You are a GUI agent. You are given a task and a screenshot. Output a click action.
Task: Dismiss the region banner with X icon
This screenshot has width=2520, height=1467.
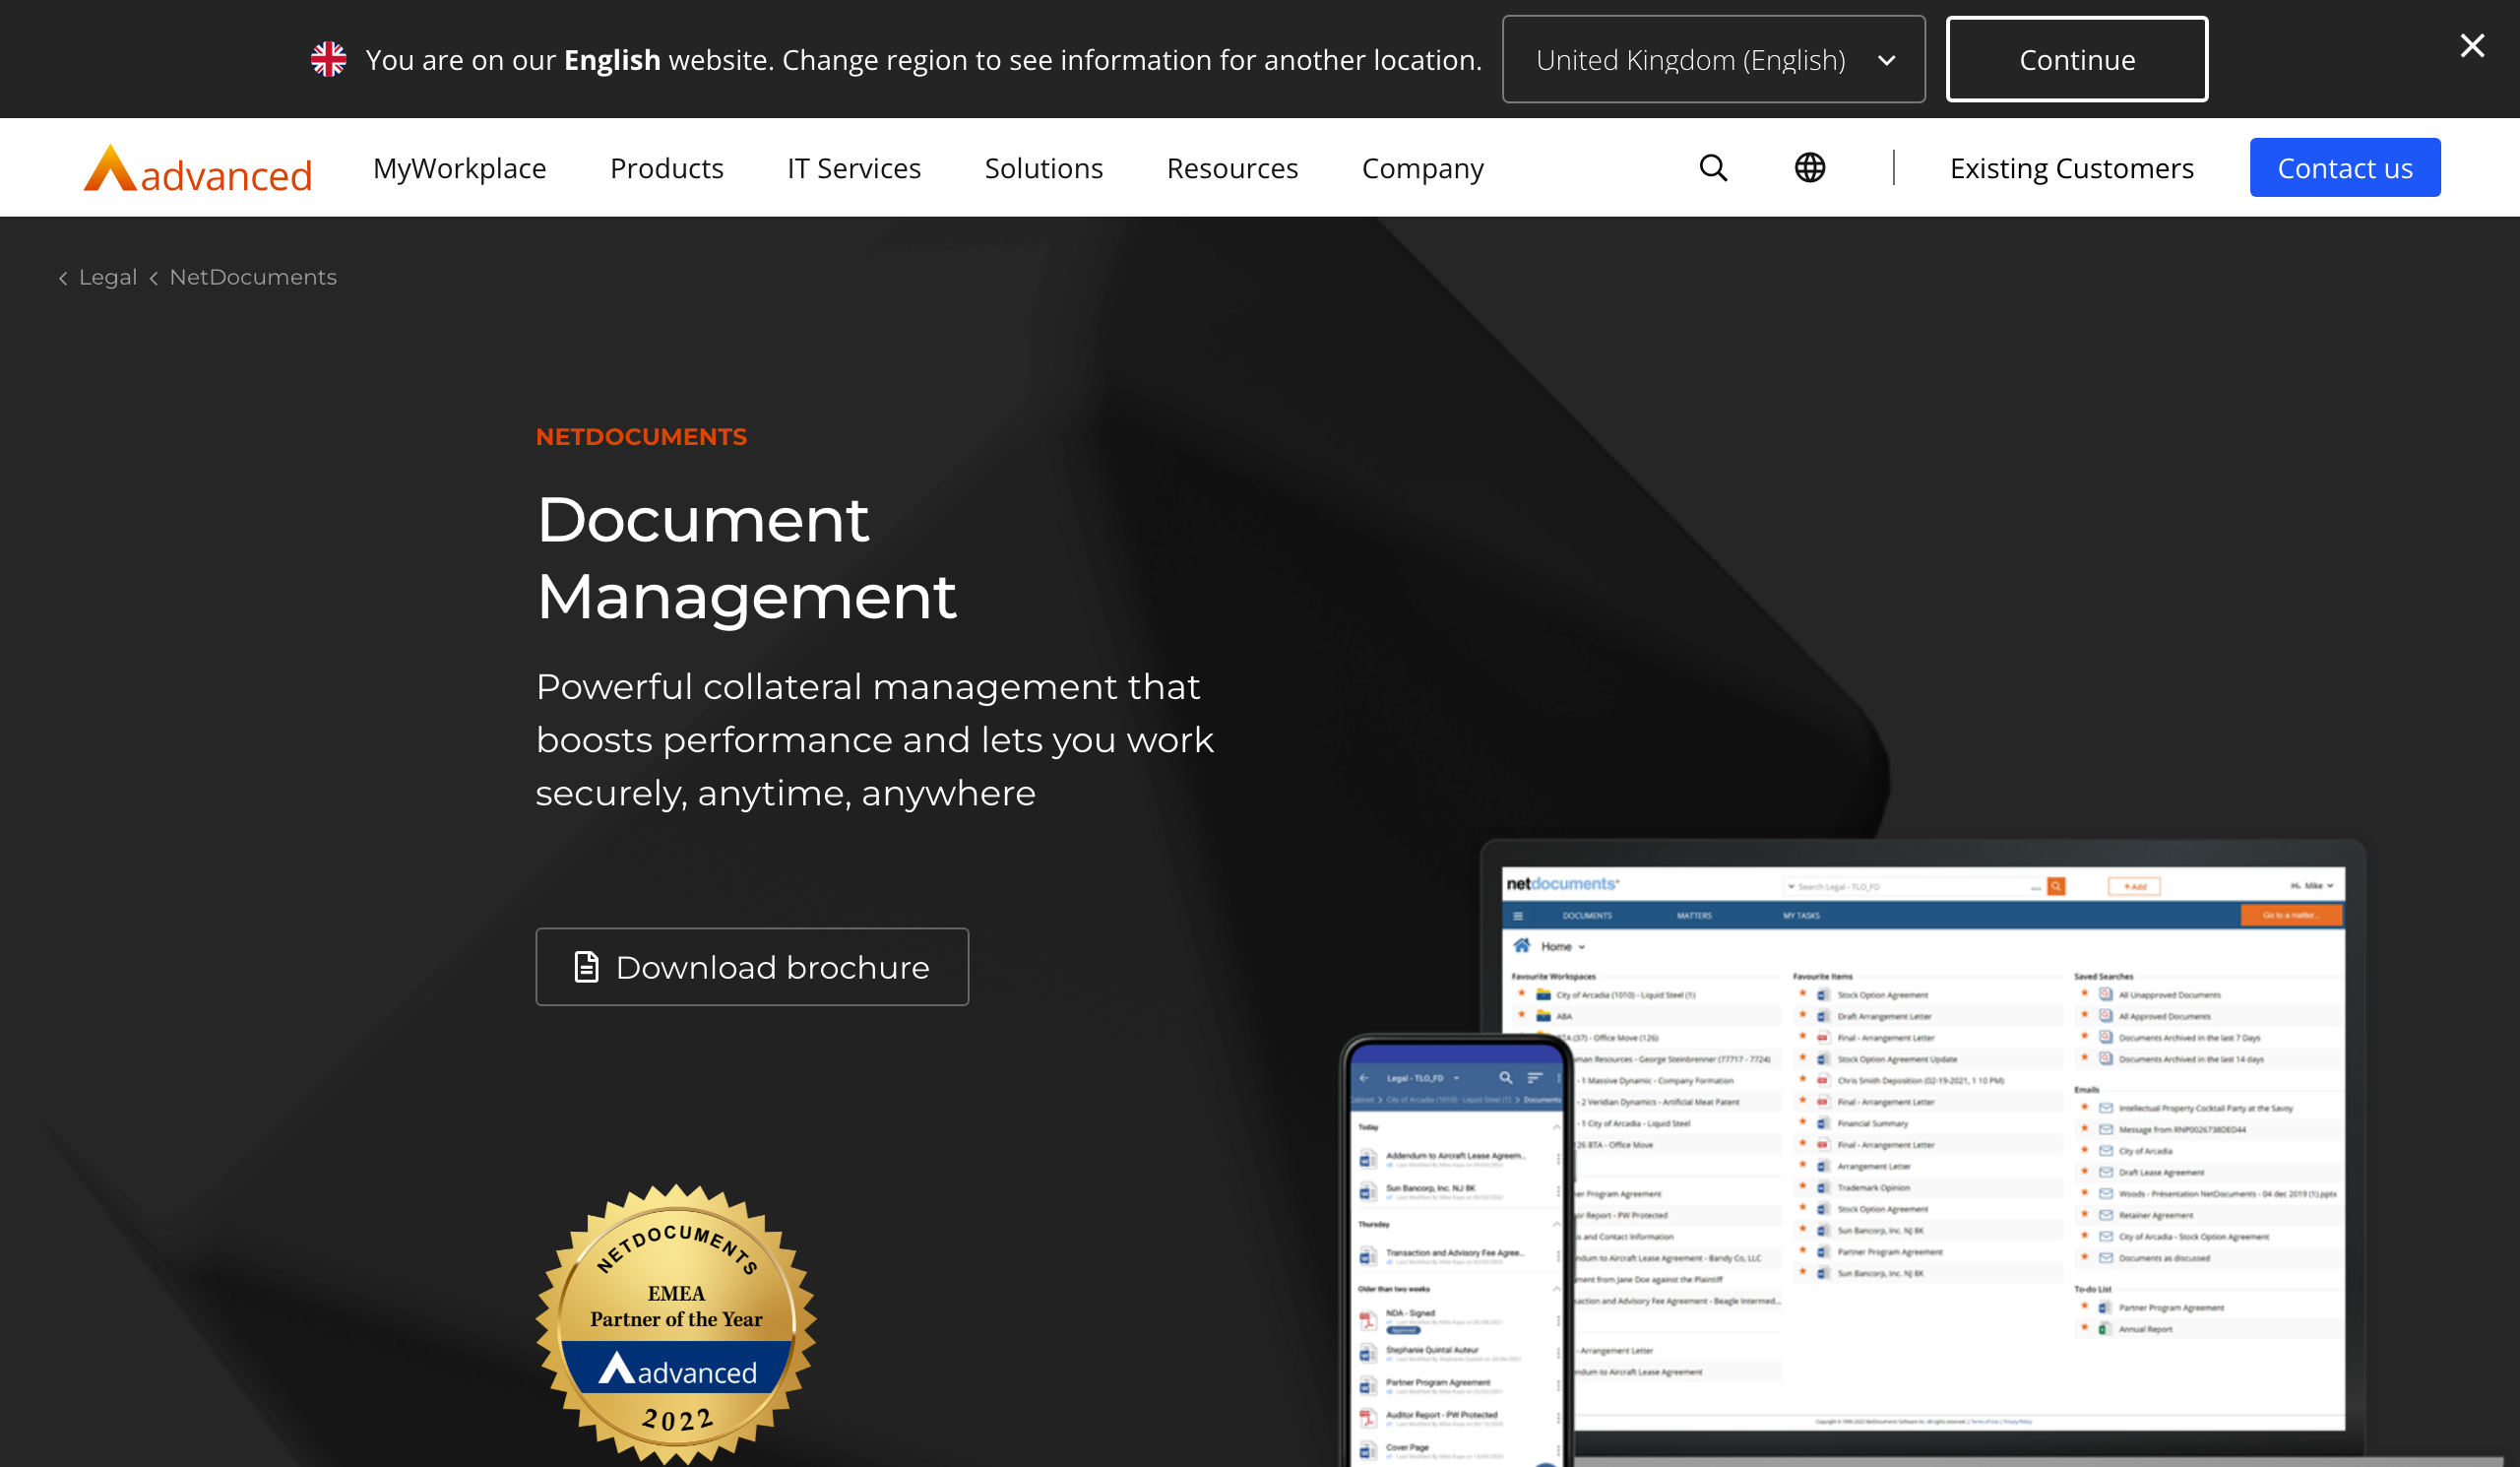[2471, 46]
